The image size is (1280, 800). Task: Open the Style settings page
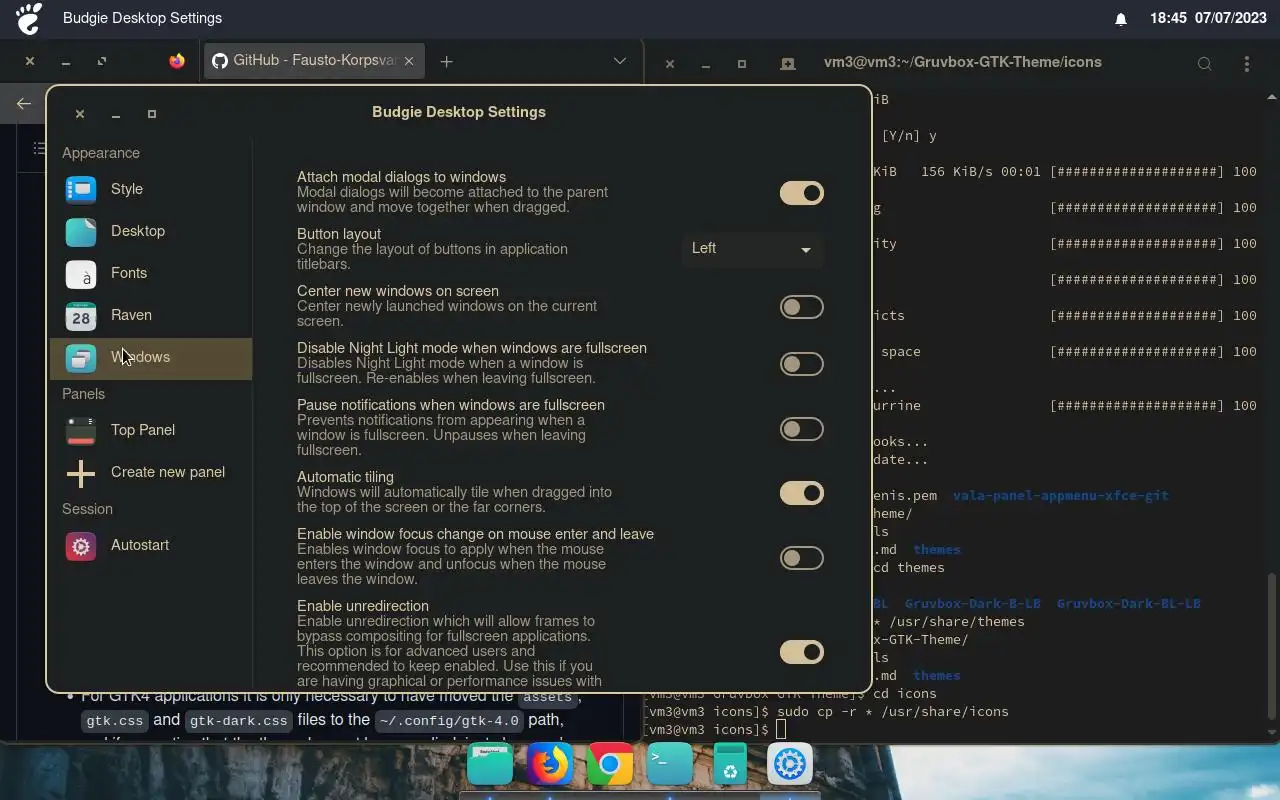click(x=151, y=189)
